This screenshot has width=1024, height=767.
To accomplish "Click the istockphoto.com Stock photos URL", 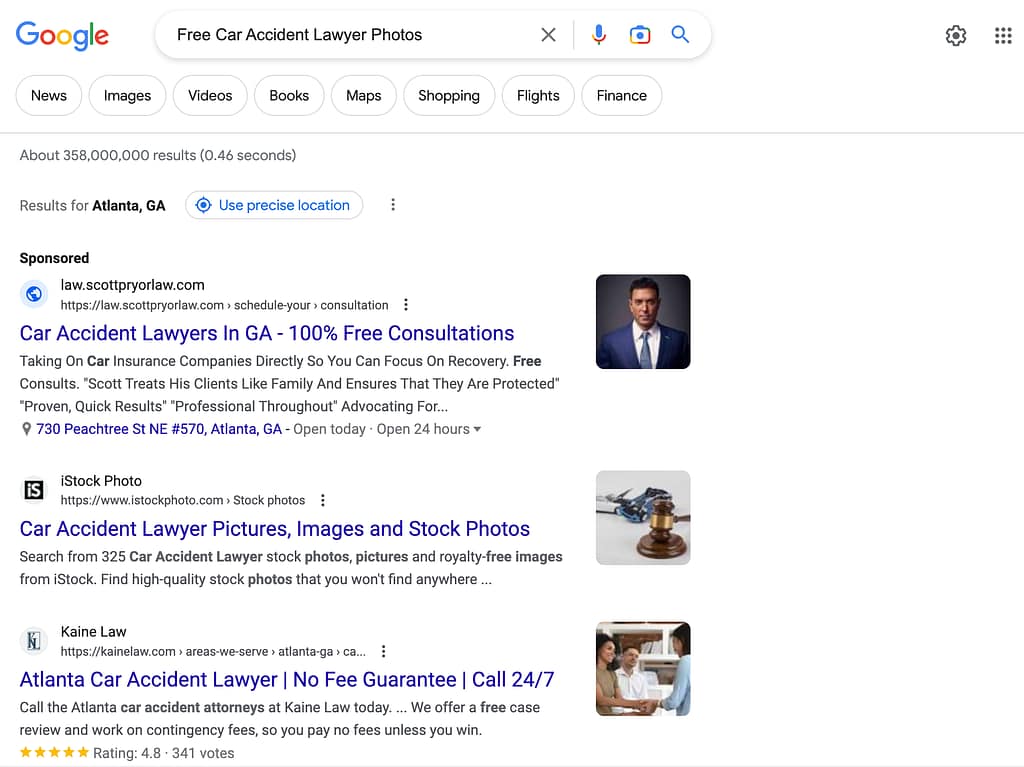I will click(x=183, y=500).
